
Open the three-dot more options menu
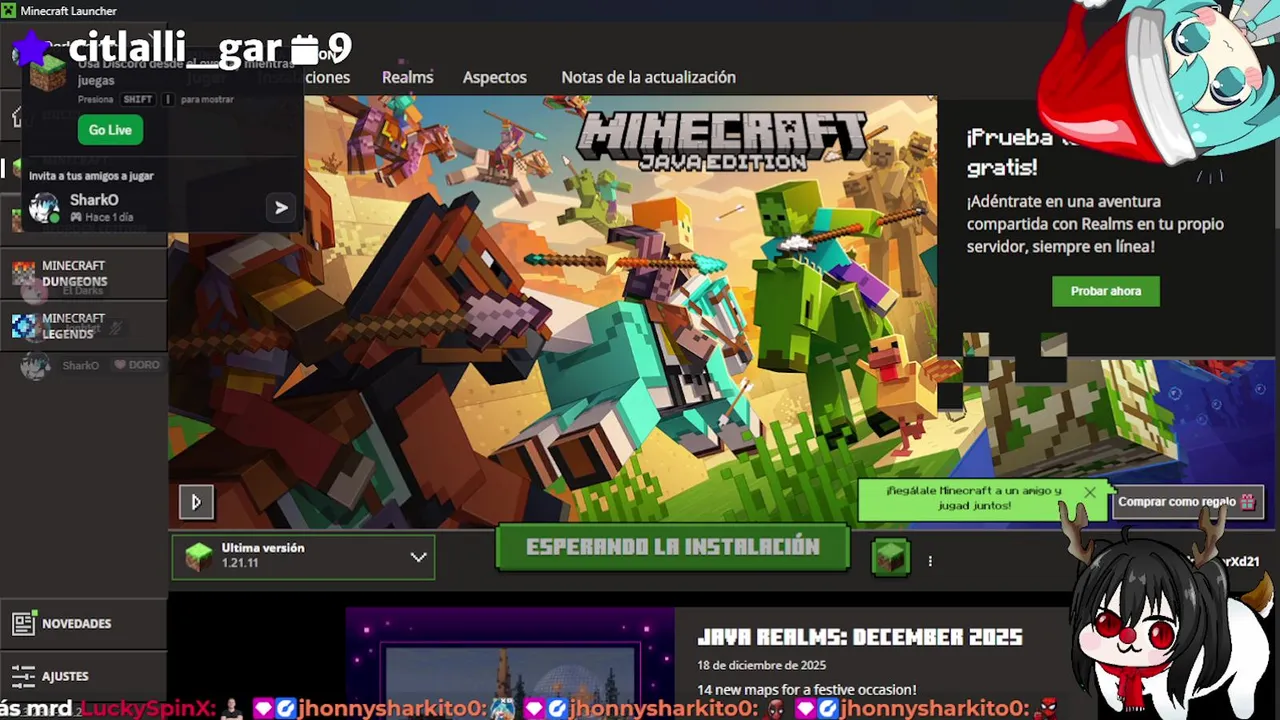tap(930, 561)
